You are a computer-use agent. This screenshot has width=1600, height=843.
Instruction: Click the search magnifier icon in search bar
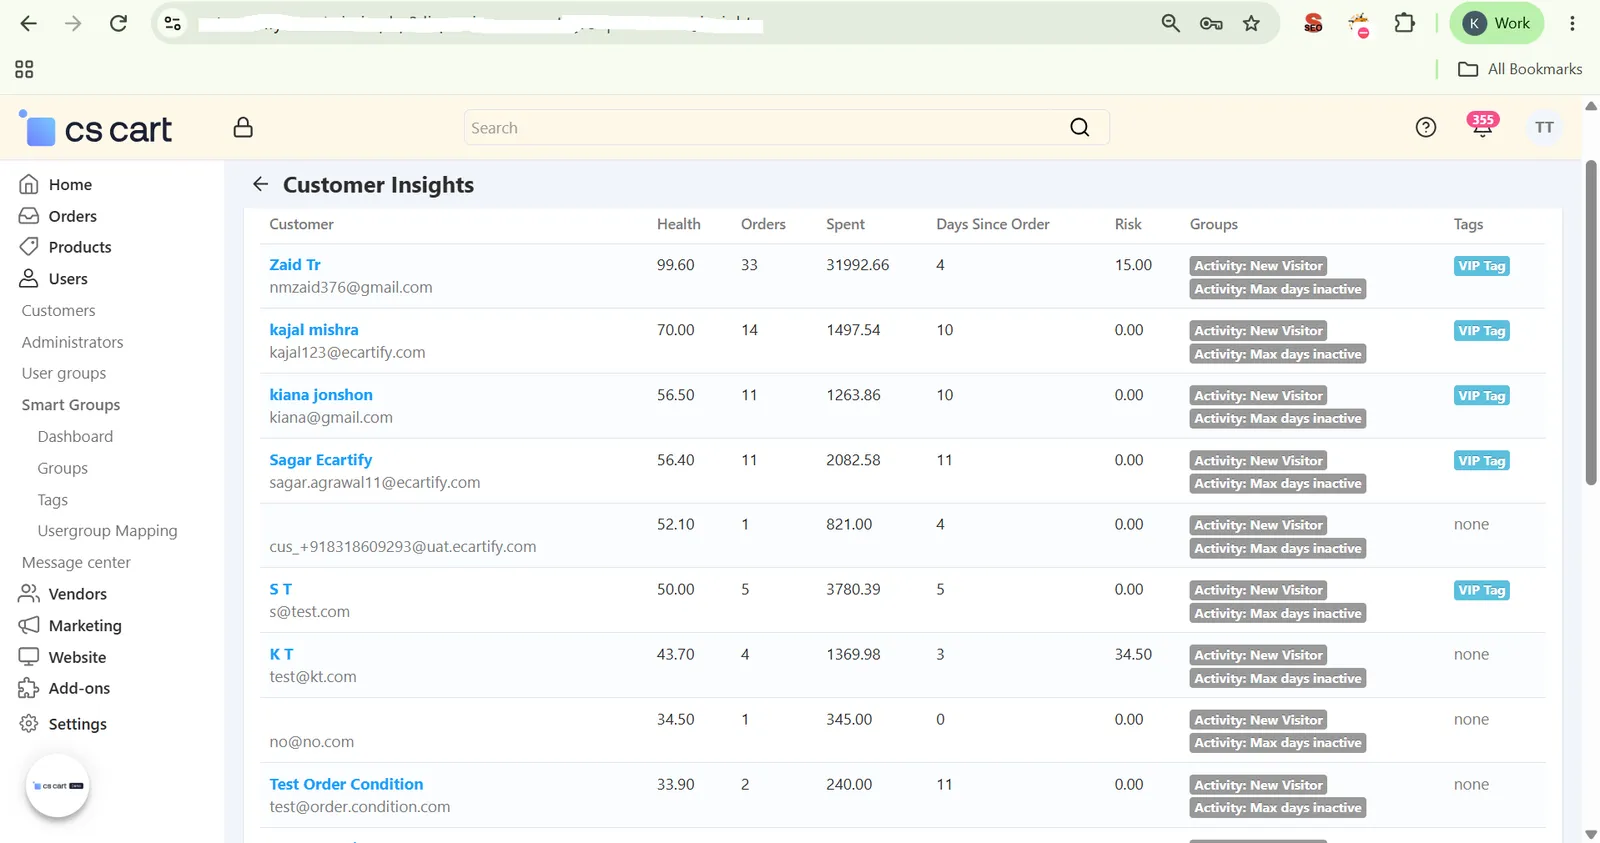click(1080, 127)
